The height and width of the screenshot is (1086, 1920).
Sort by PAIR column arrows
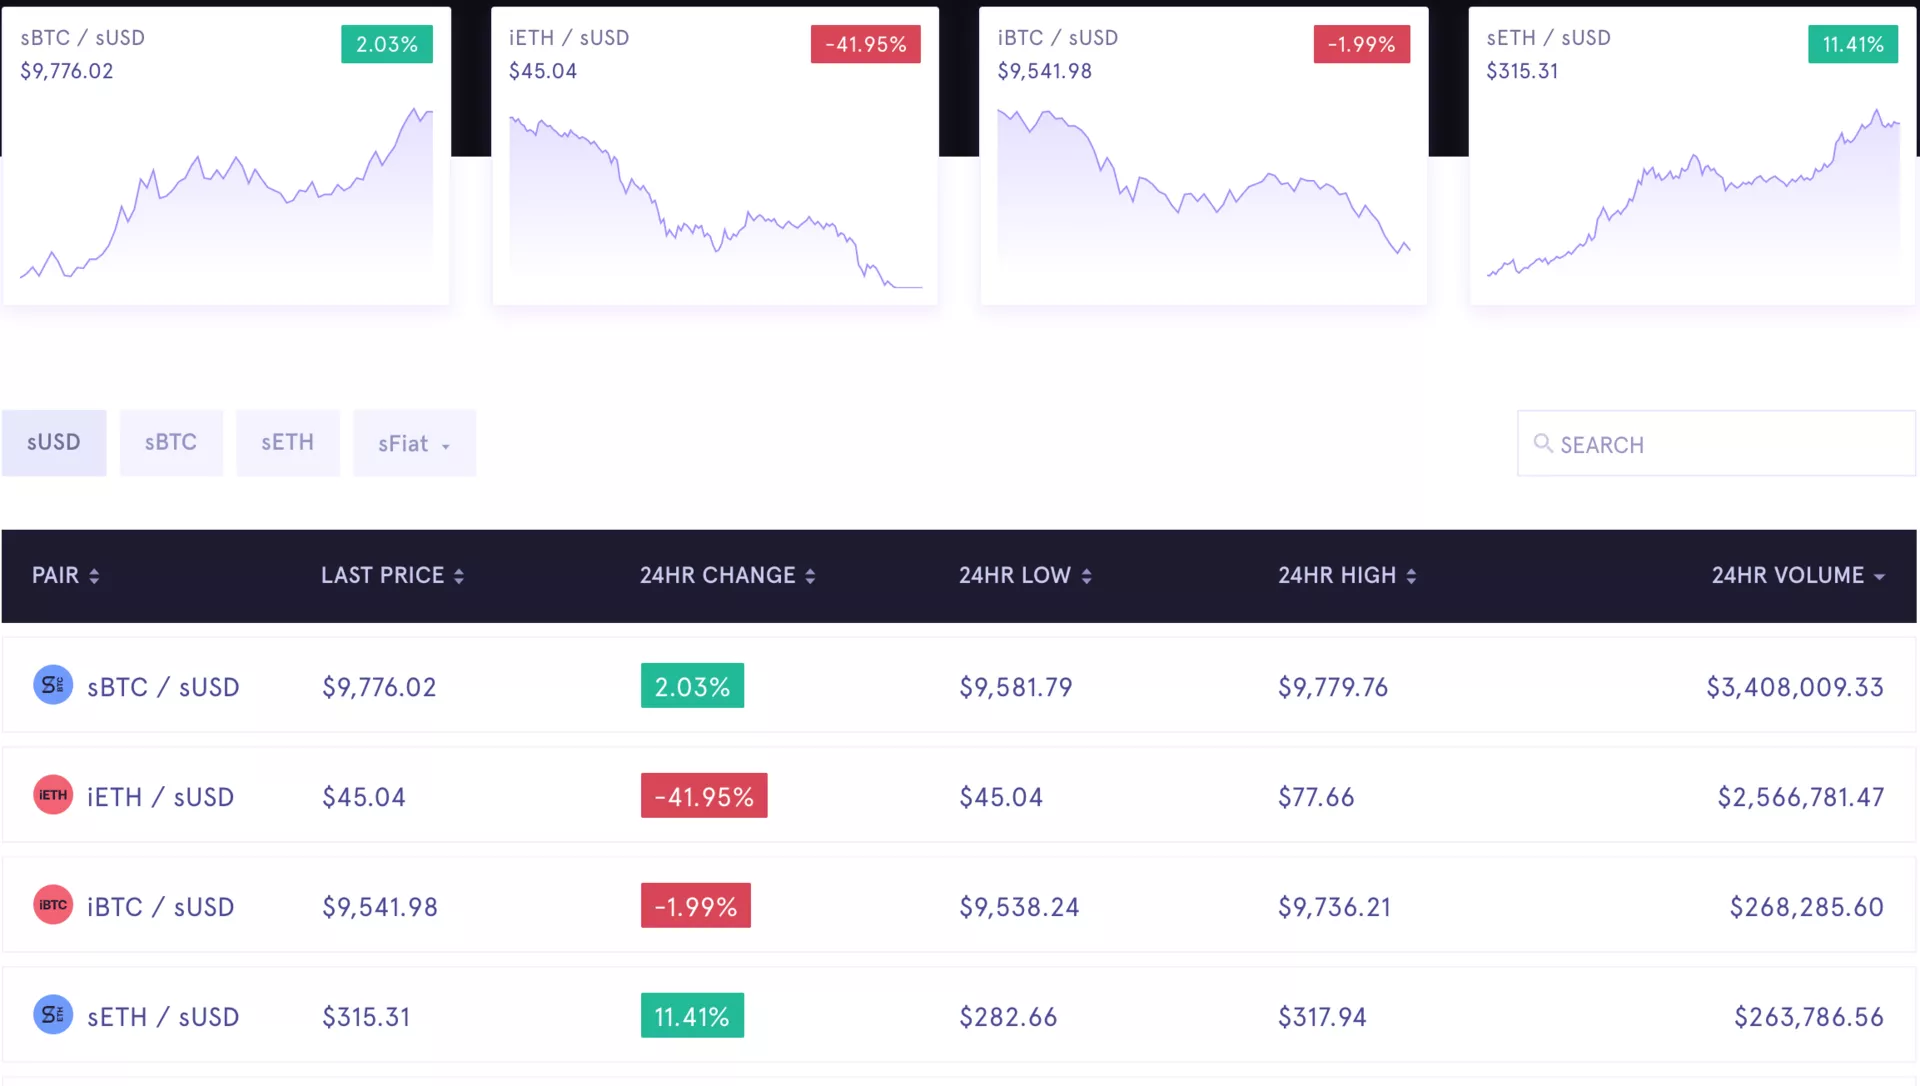[94, 577]
